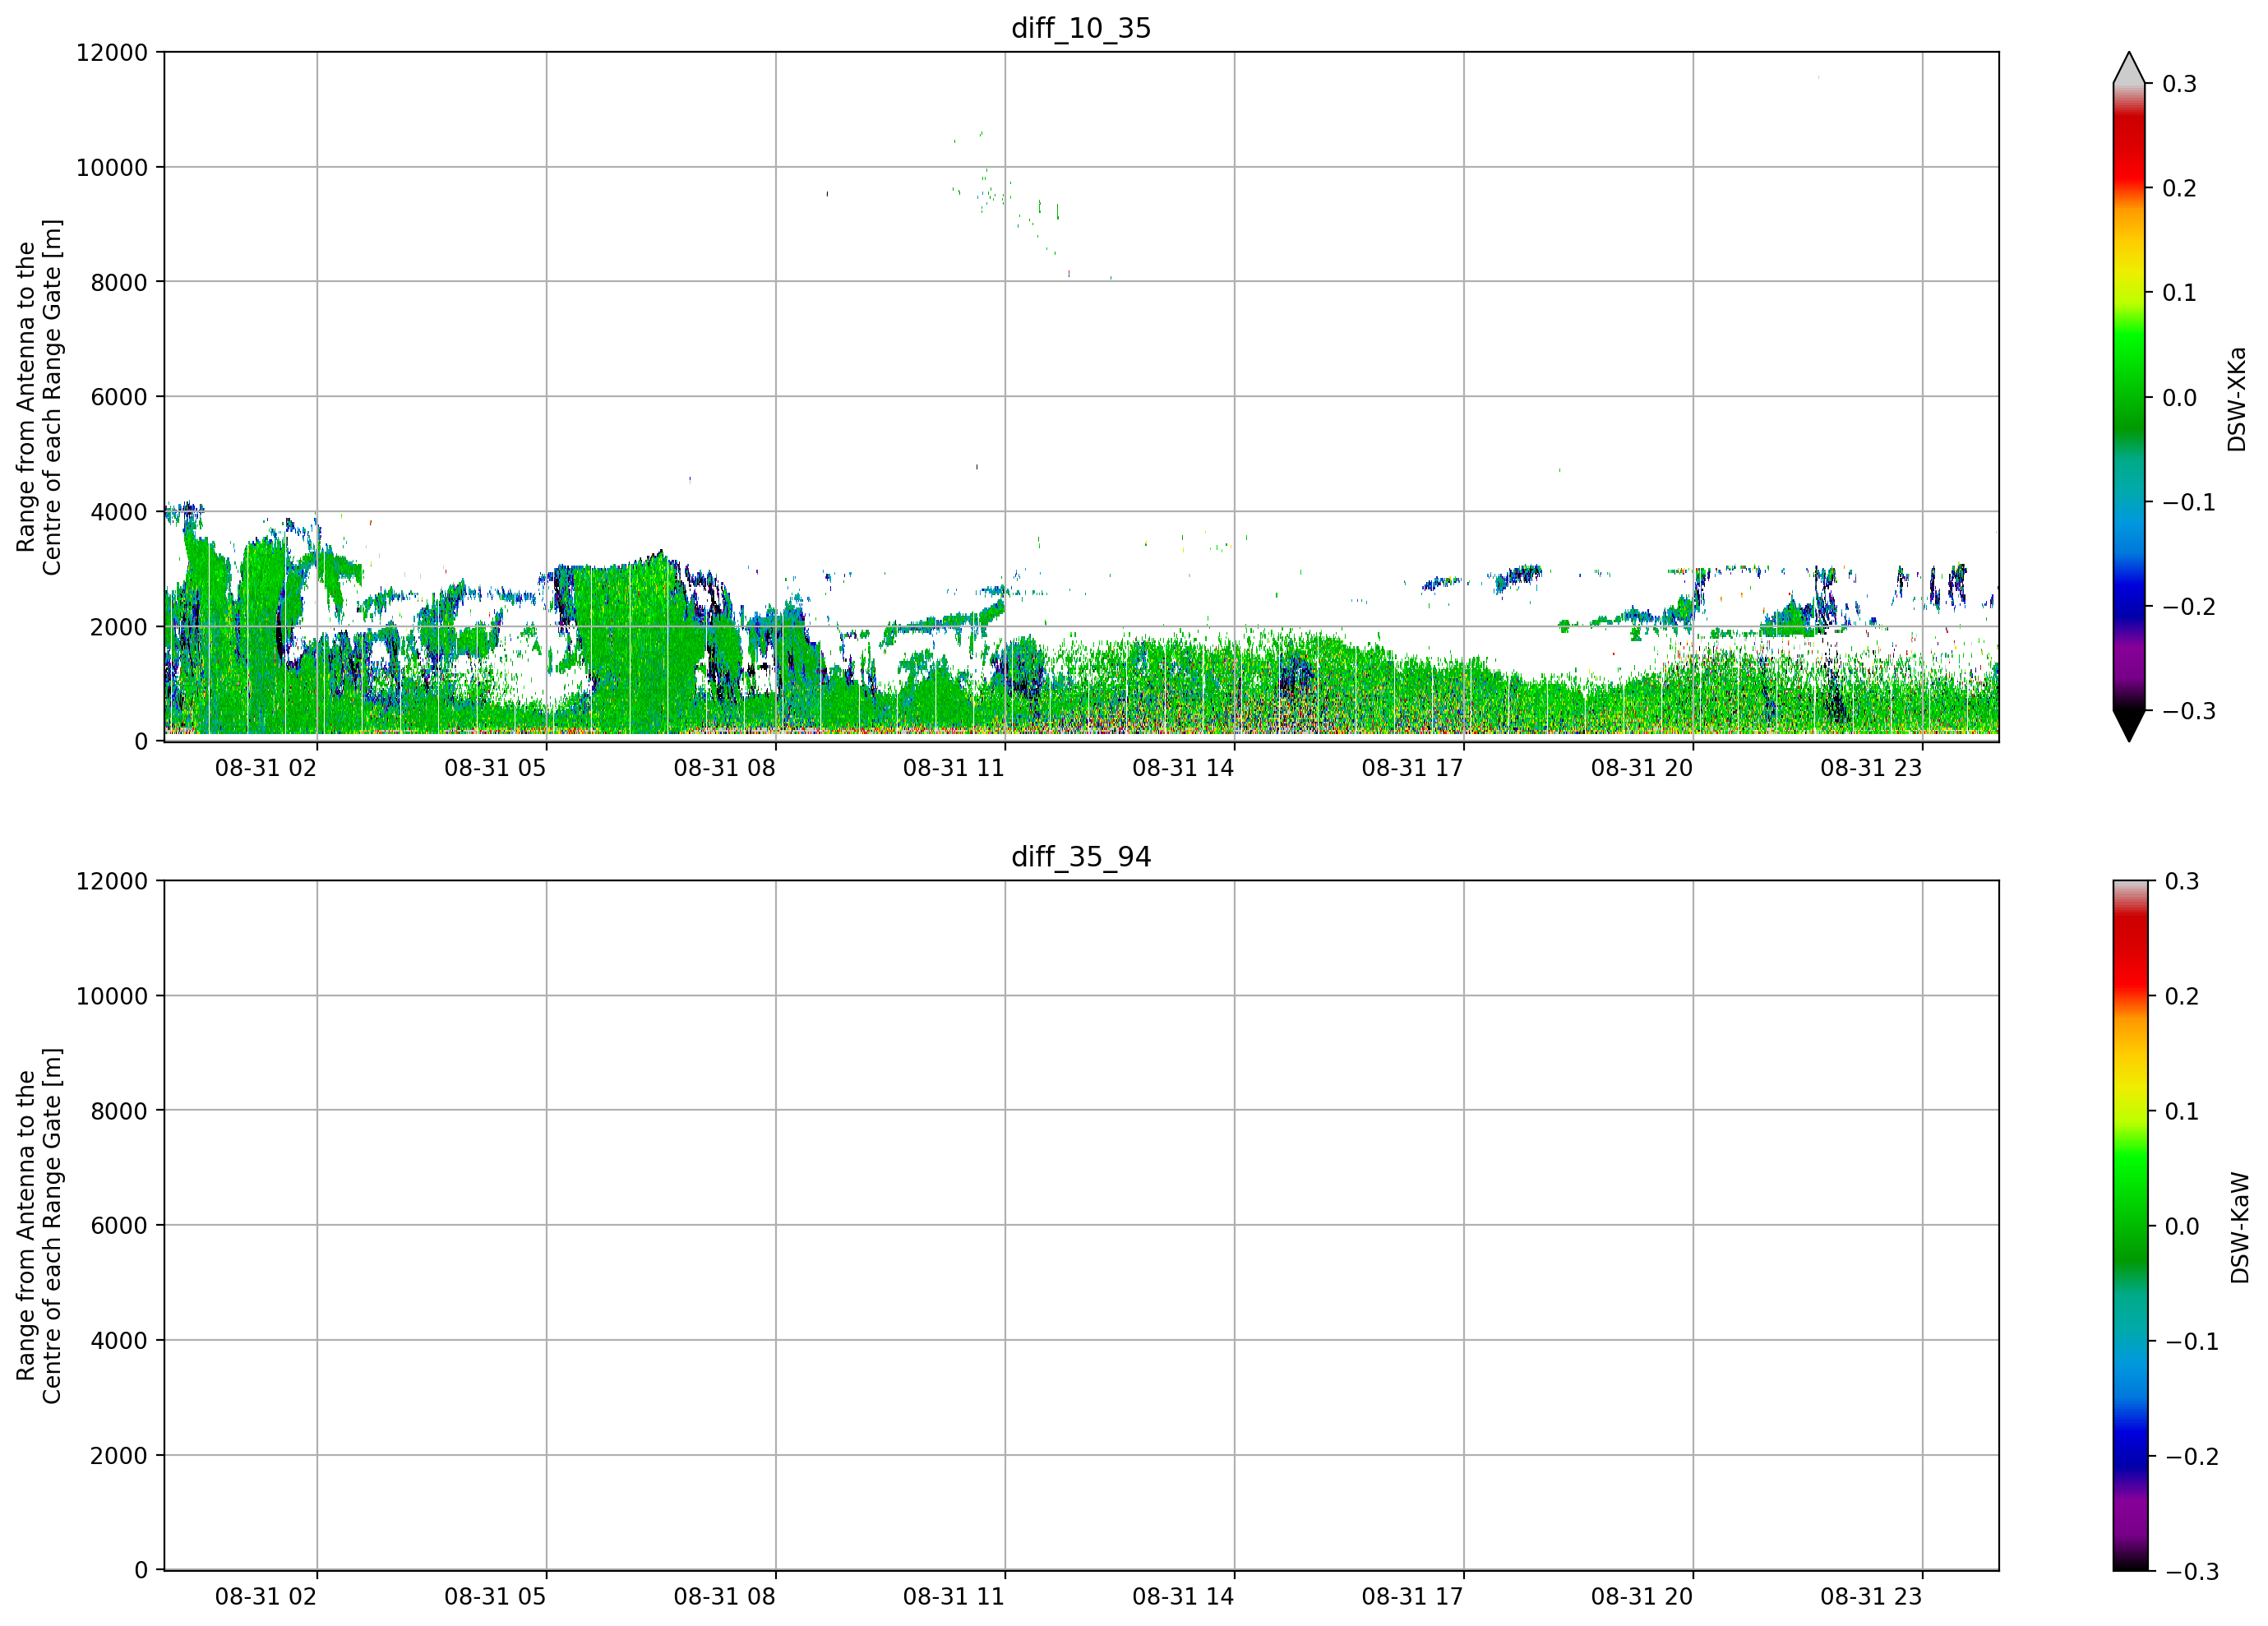
Task: Click the 08-31 14 tick label on the top plot
Action: point(1183,768)
